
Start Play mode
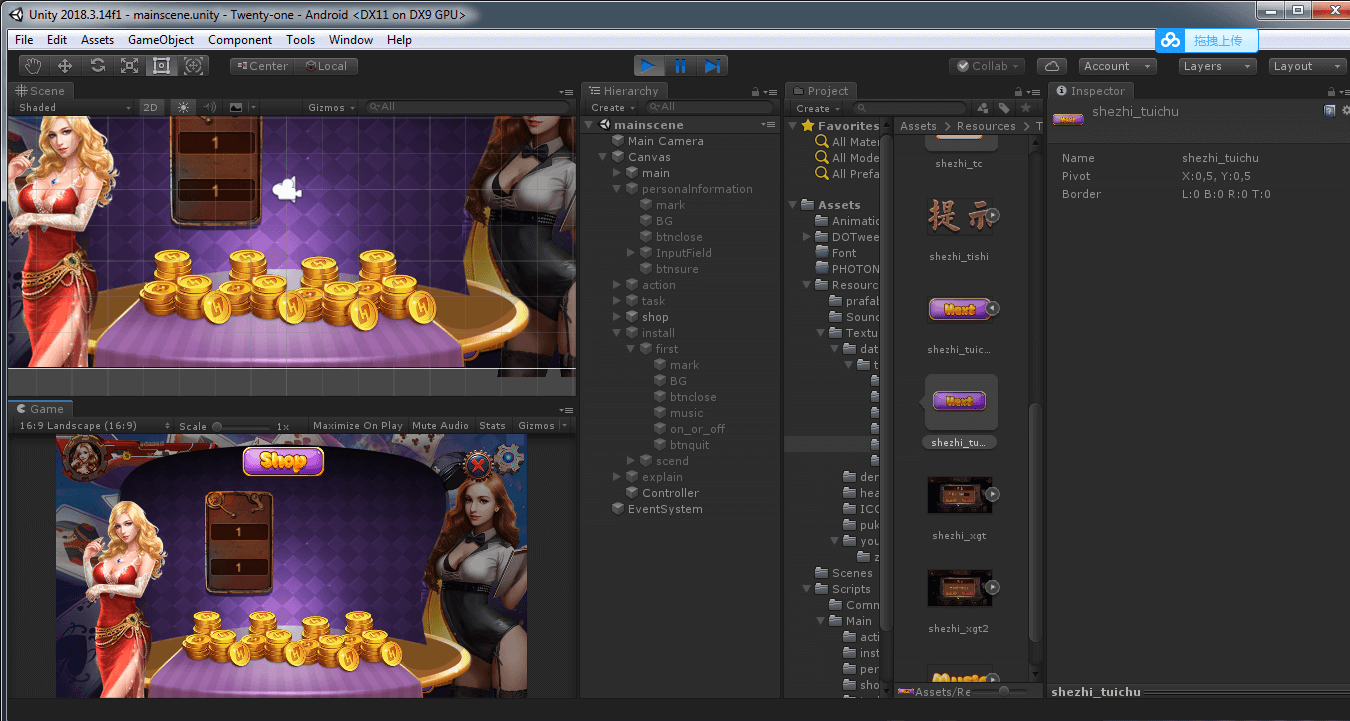(x=648, y=66)
